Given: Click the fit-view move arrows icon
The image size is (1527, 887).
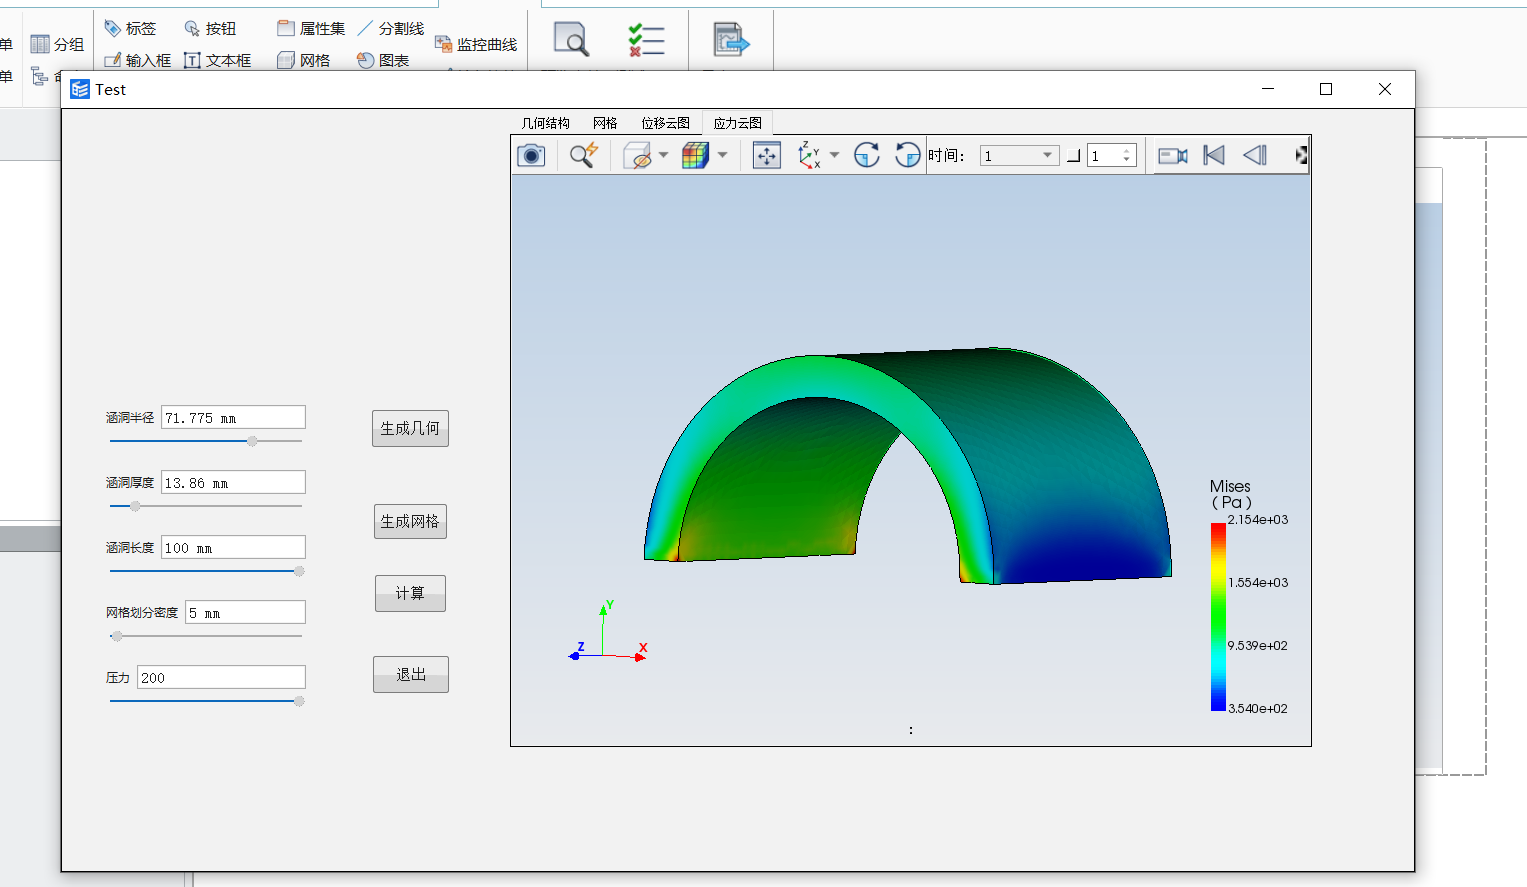Looking at the screenshot, I should point(767,155).
